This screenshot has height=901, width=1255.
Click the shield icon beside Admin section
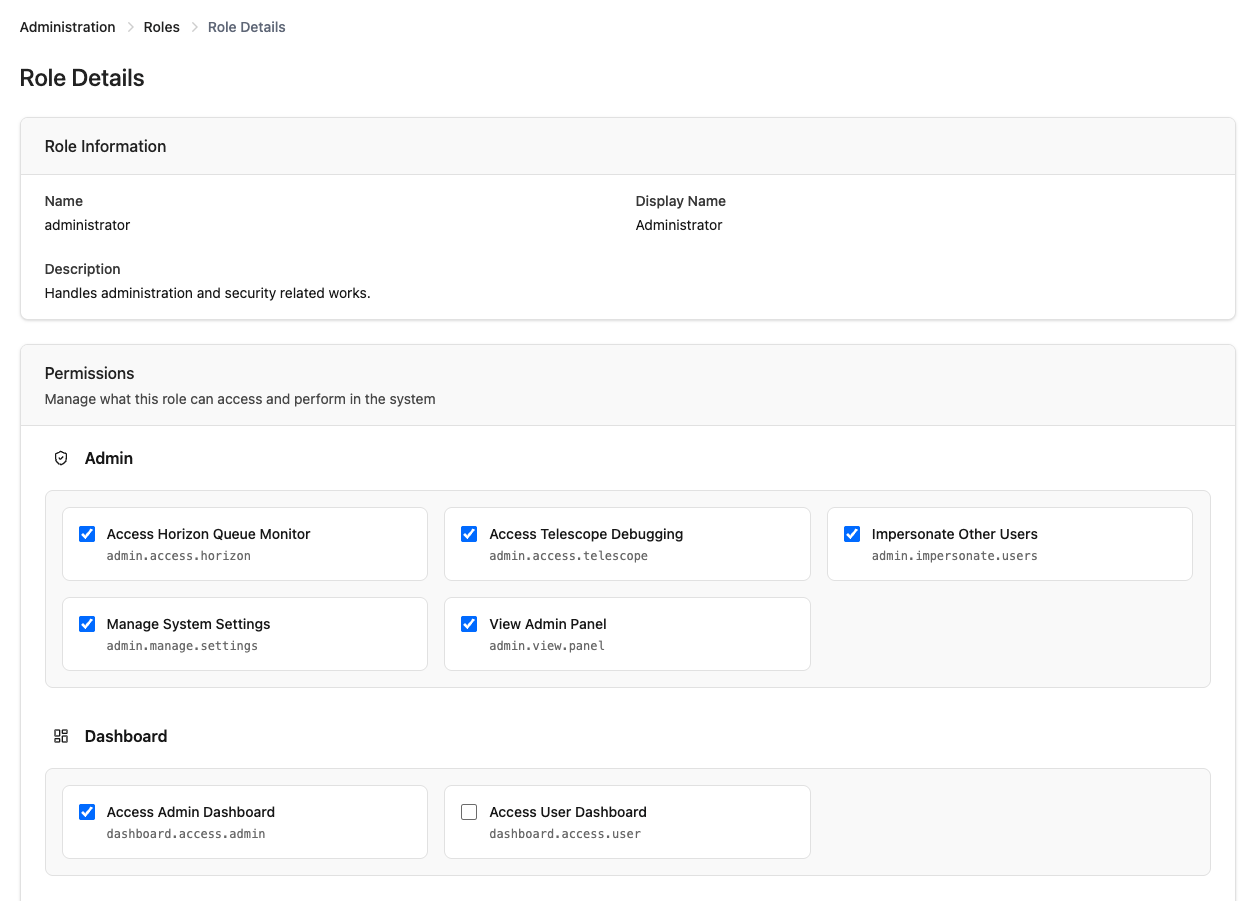point(61,457)
